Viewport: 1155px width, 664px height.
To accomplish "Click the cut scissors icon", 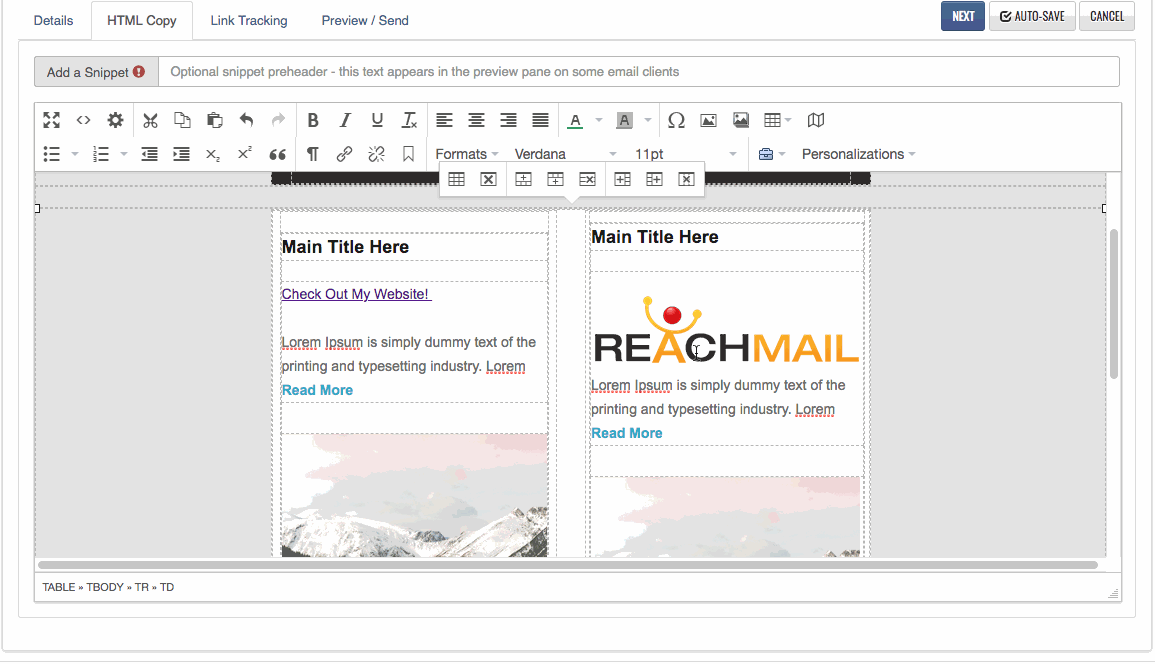I will point(150,120).
